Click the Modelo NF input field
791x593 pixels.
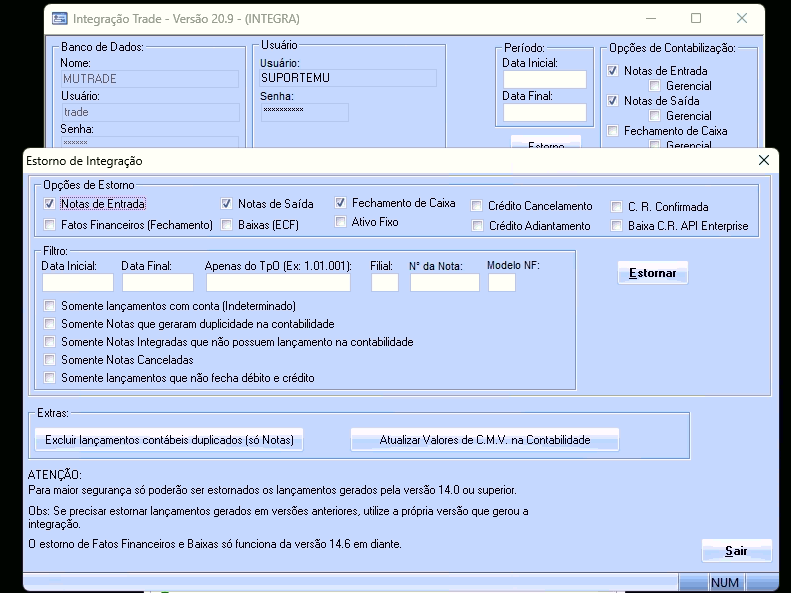502,283
